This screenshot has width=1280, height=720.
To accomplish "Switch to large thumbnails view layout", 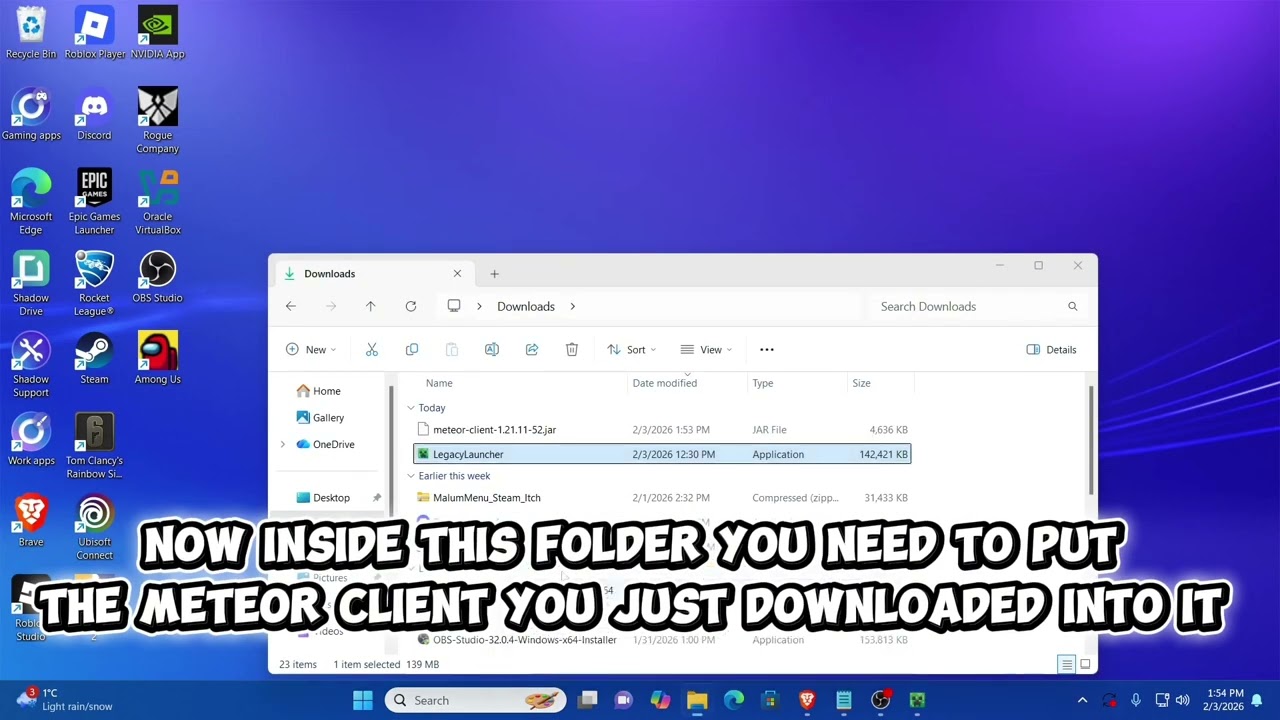I will (1085, 664).
